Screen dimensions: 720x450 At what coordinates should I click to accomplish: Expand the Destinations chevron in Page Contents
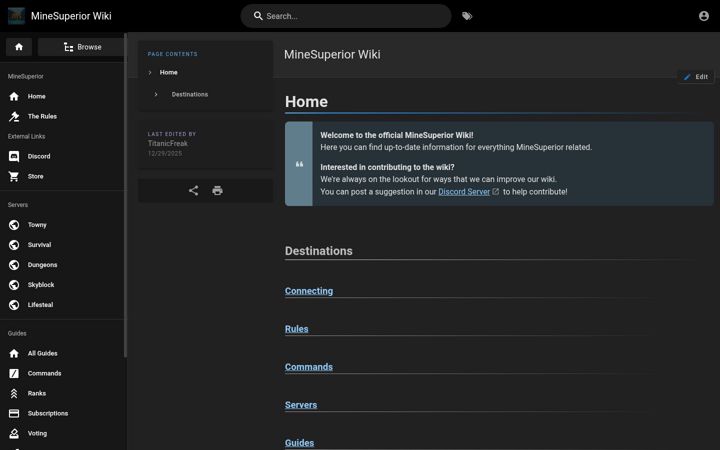tap(156, 95)
